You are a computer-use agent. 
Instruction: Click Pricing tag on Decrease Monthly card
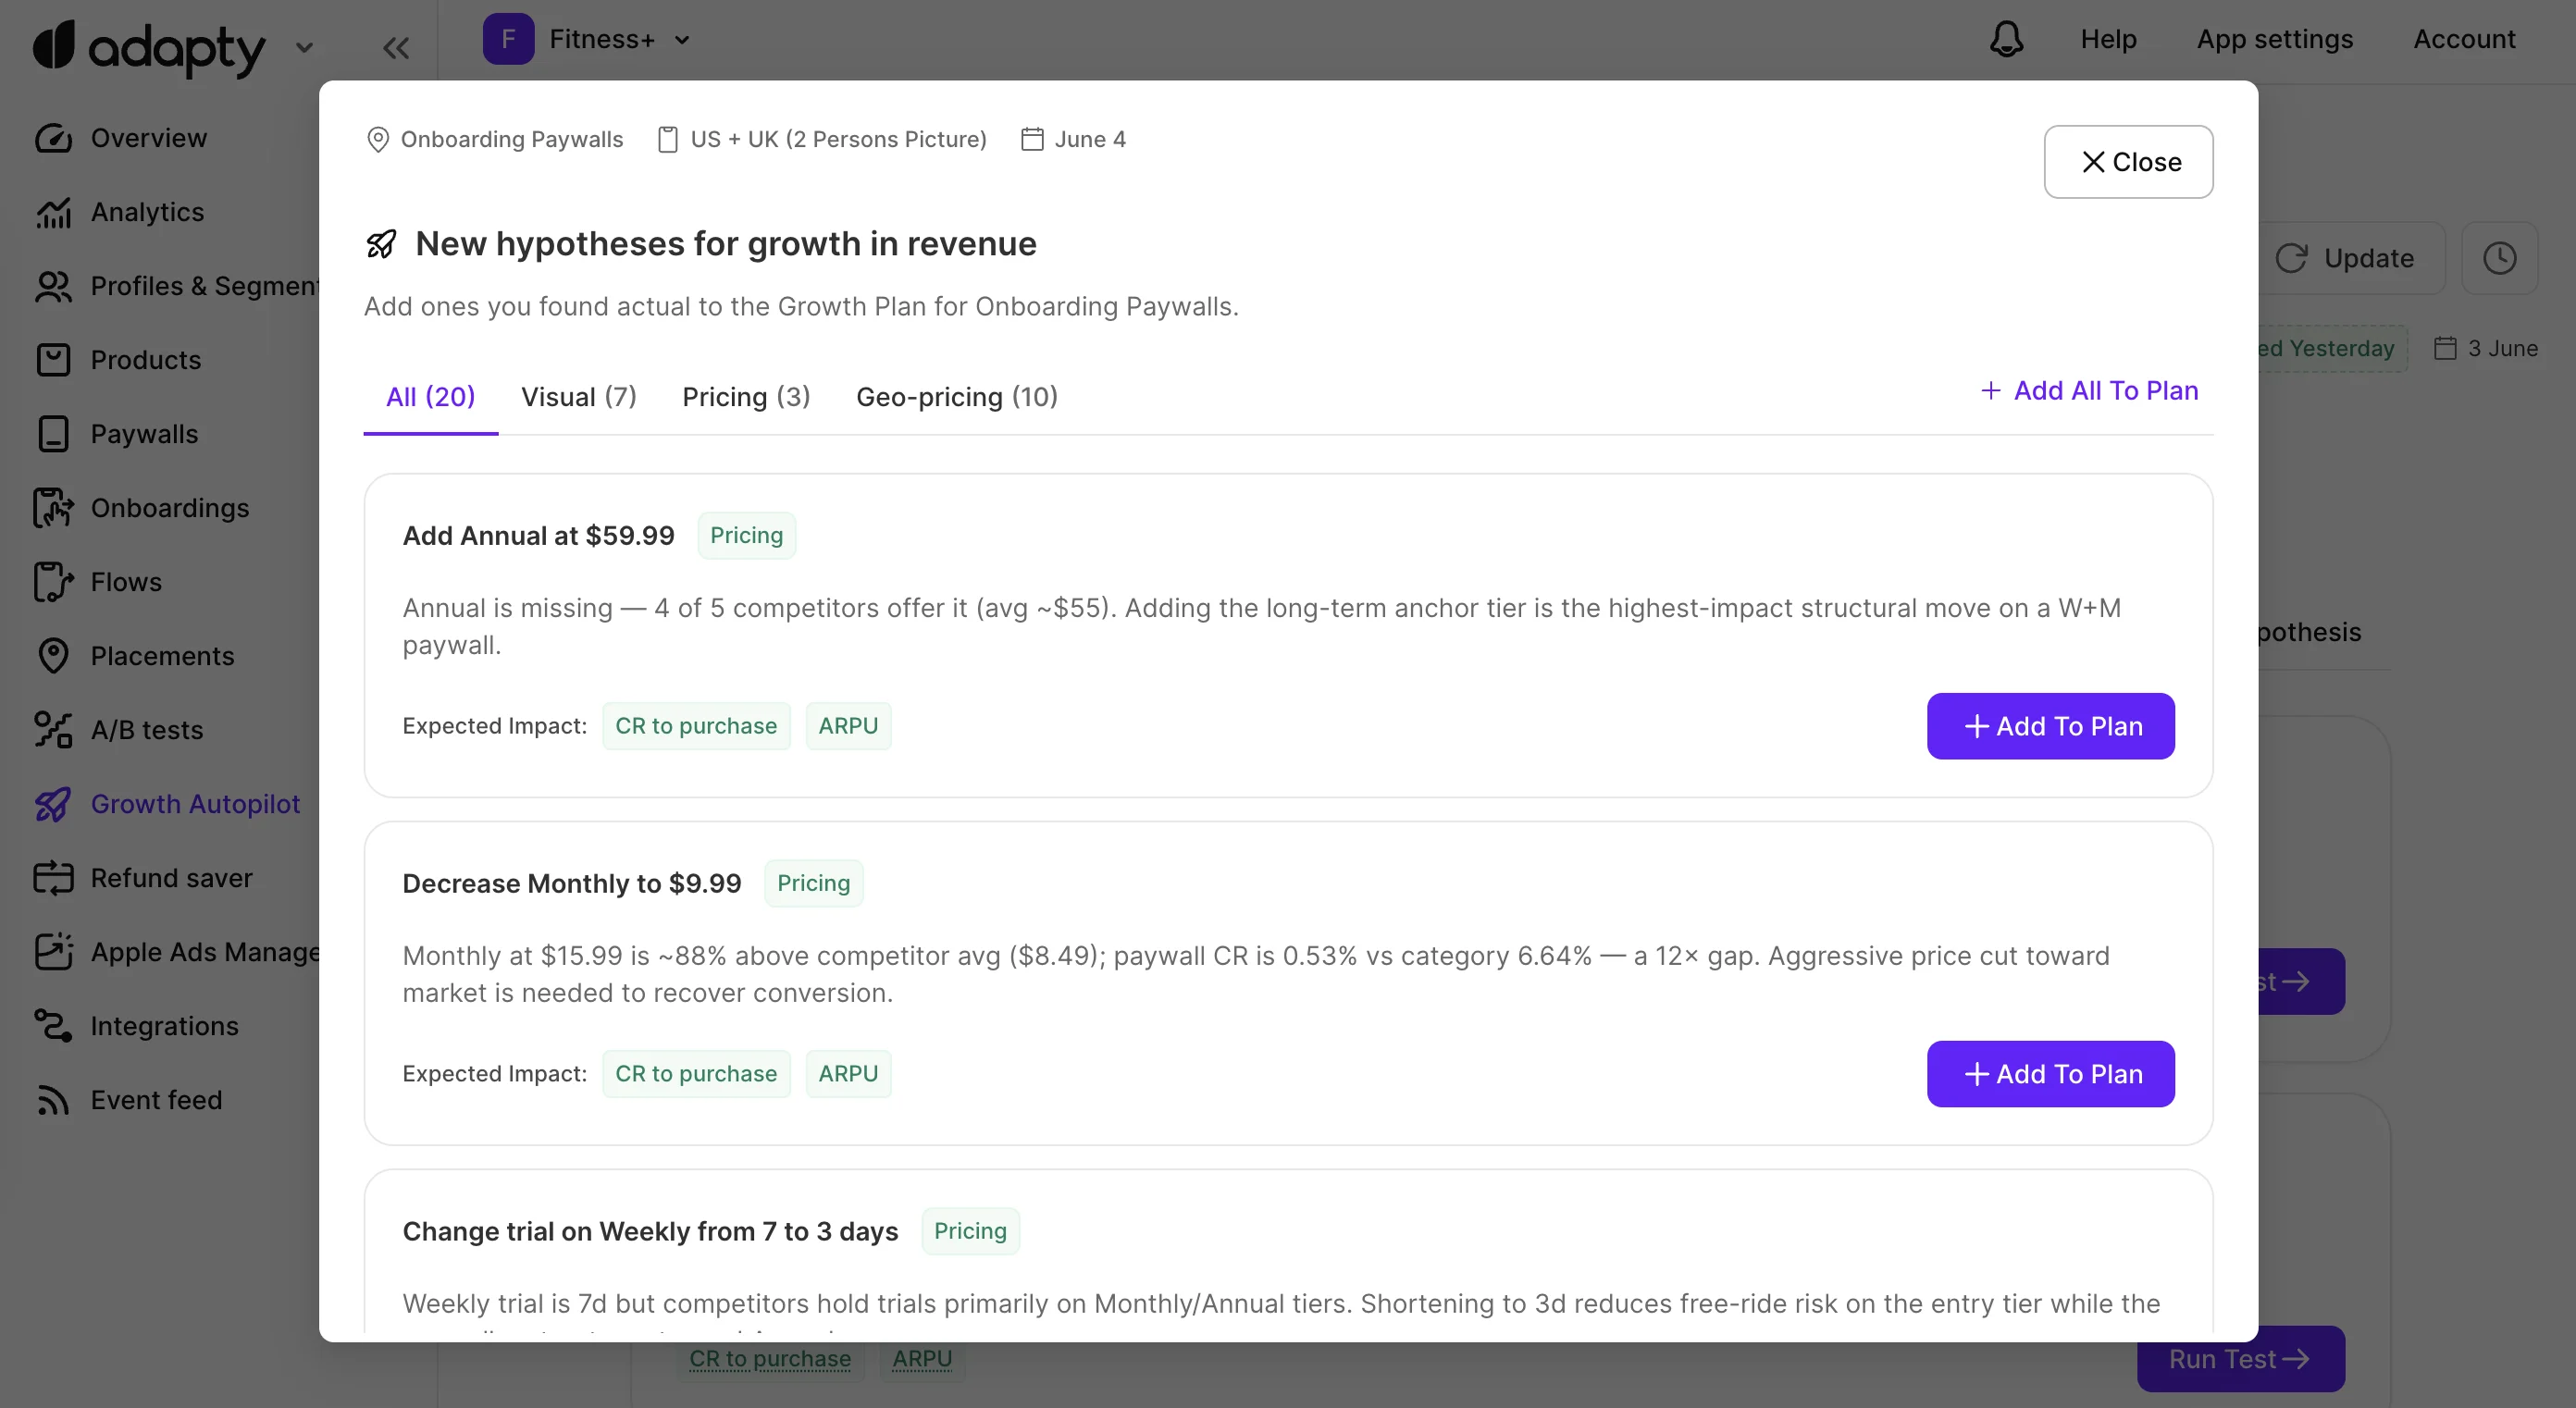point(813,883)
